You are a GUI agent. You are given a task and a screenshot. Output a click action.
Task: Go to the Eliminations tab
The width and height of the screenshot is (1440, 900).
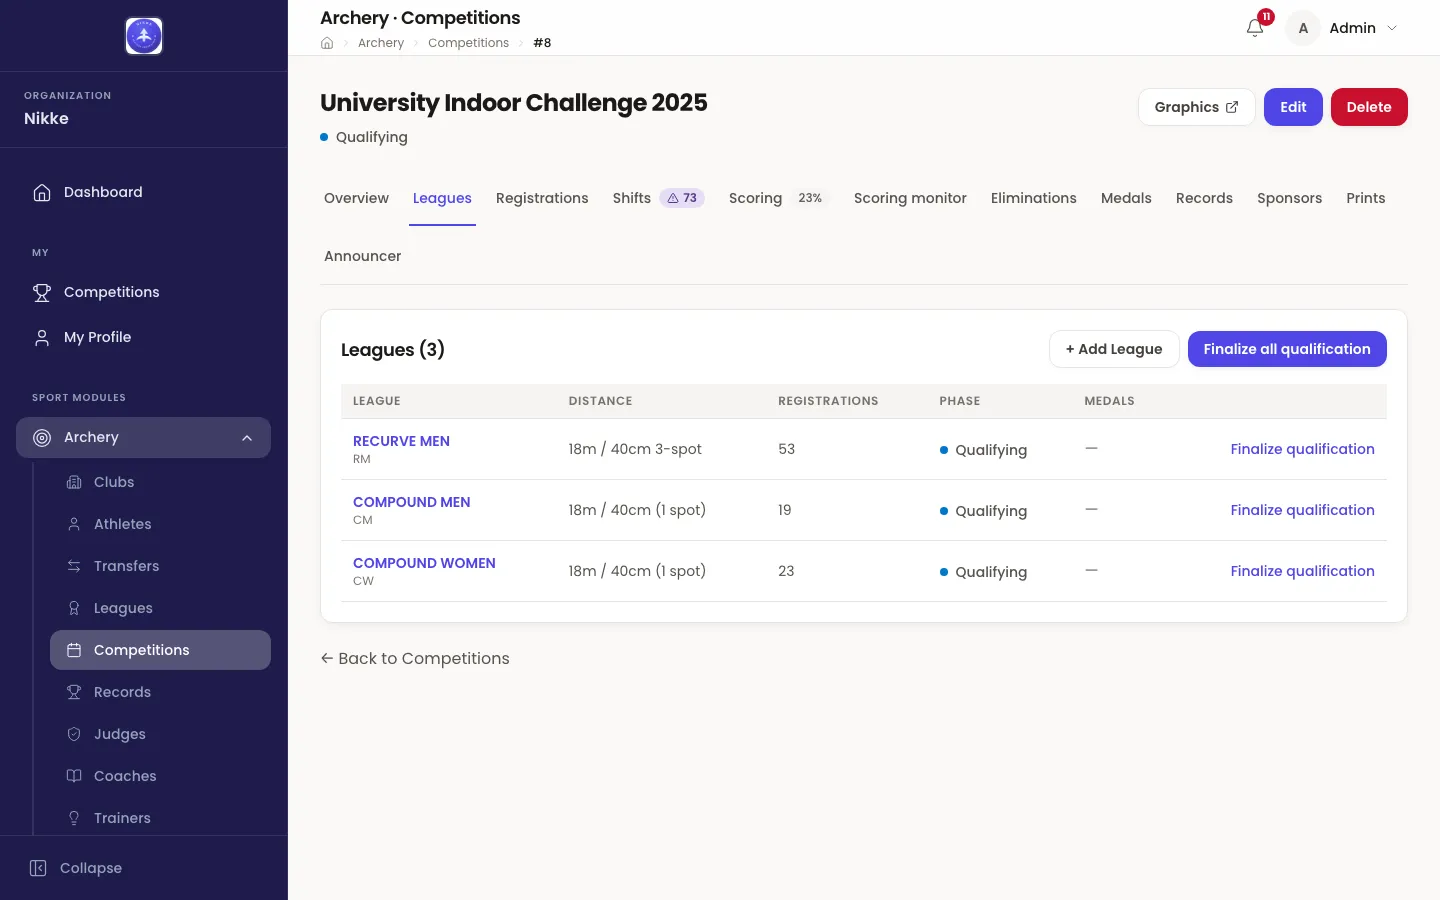coord(1034,198)
